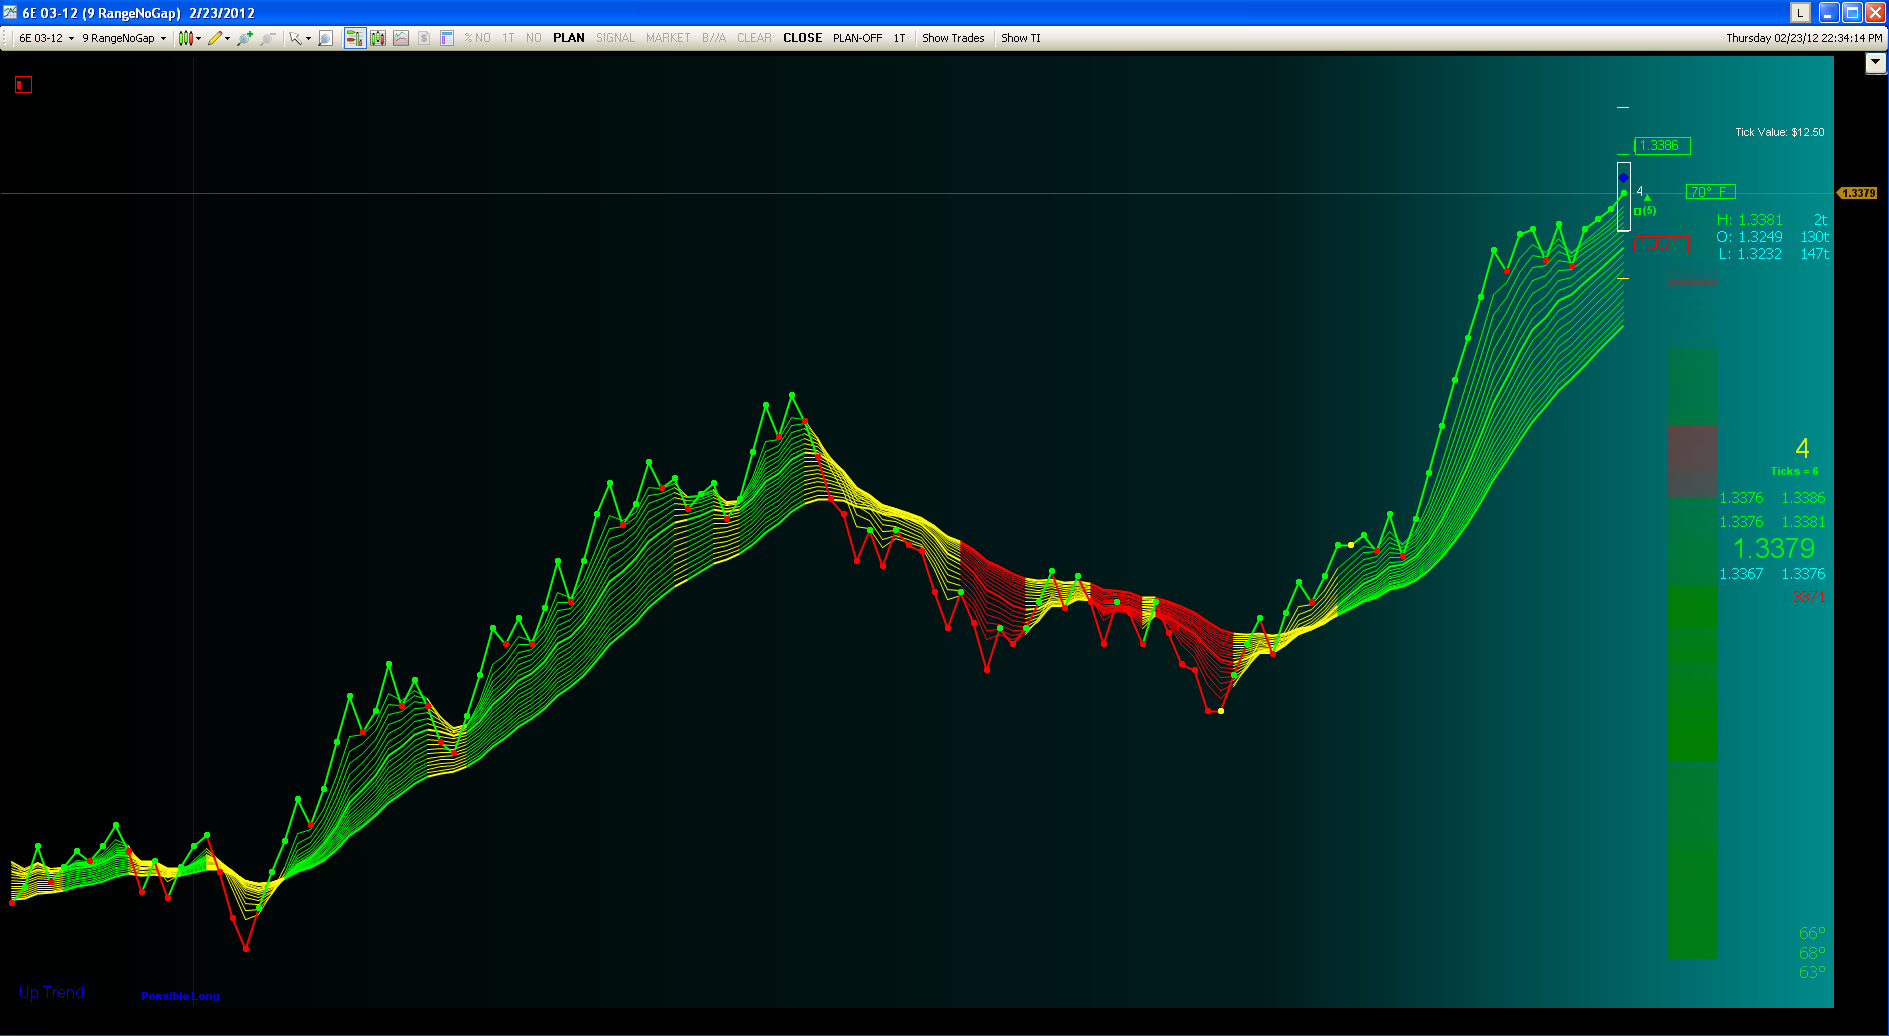The width and height of the screenshot is (1889, 1036).
Task: Click the strategies dollar document icon
Action: click(424, 38)
